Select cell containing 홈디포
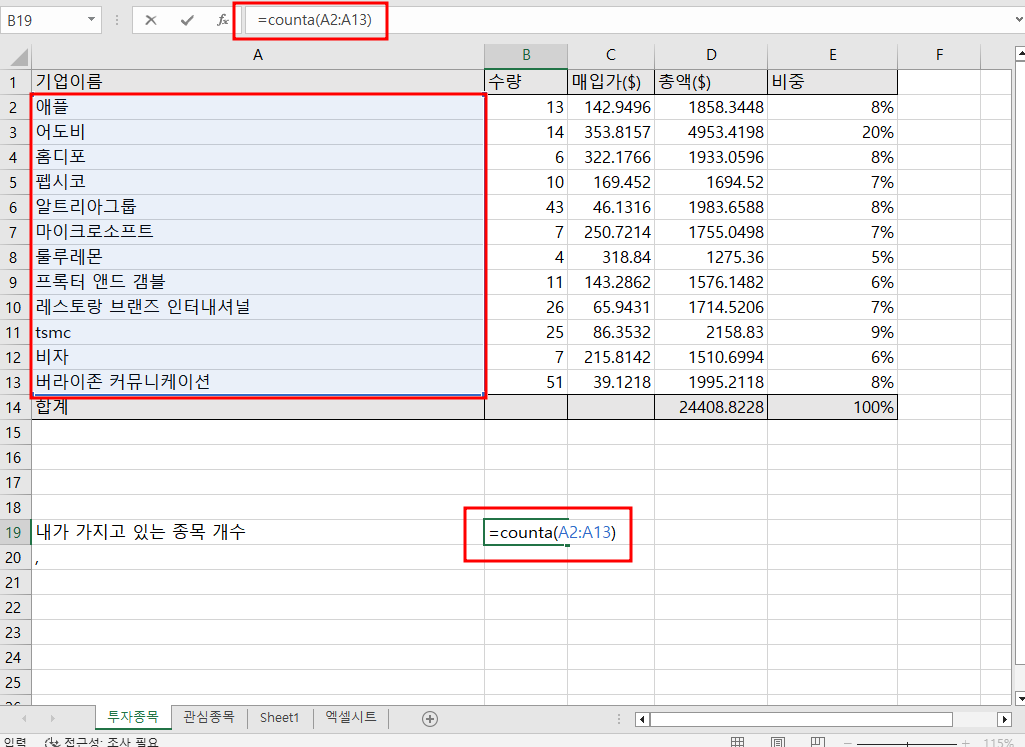Viewport: 1025px width, 747px height. 258,157
